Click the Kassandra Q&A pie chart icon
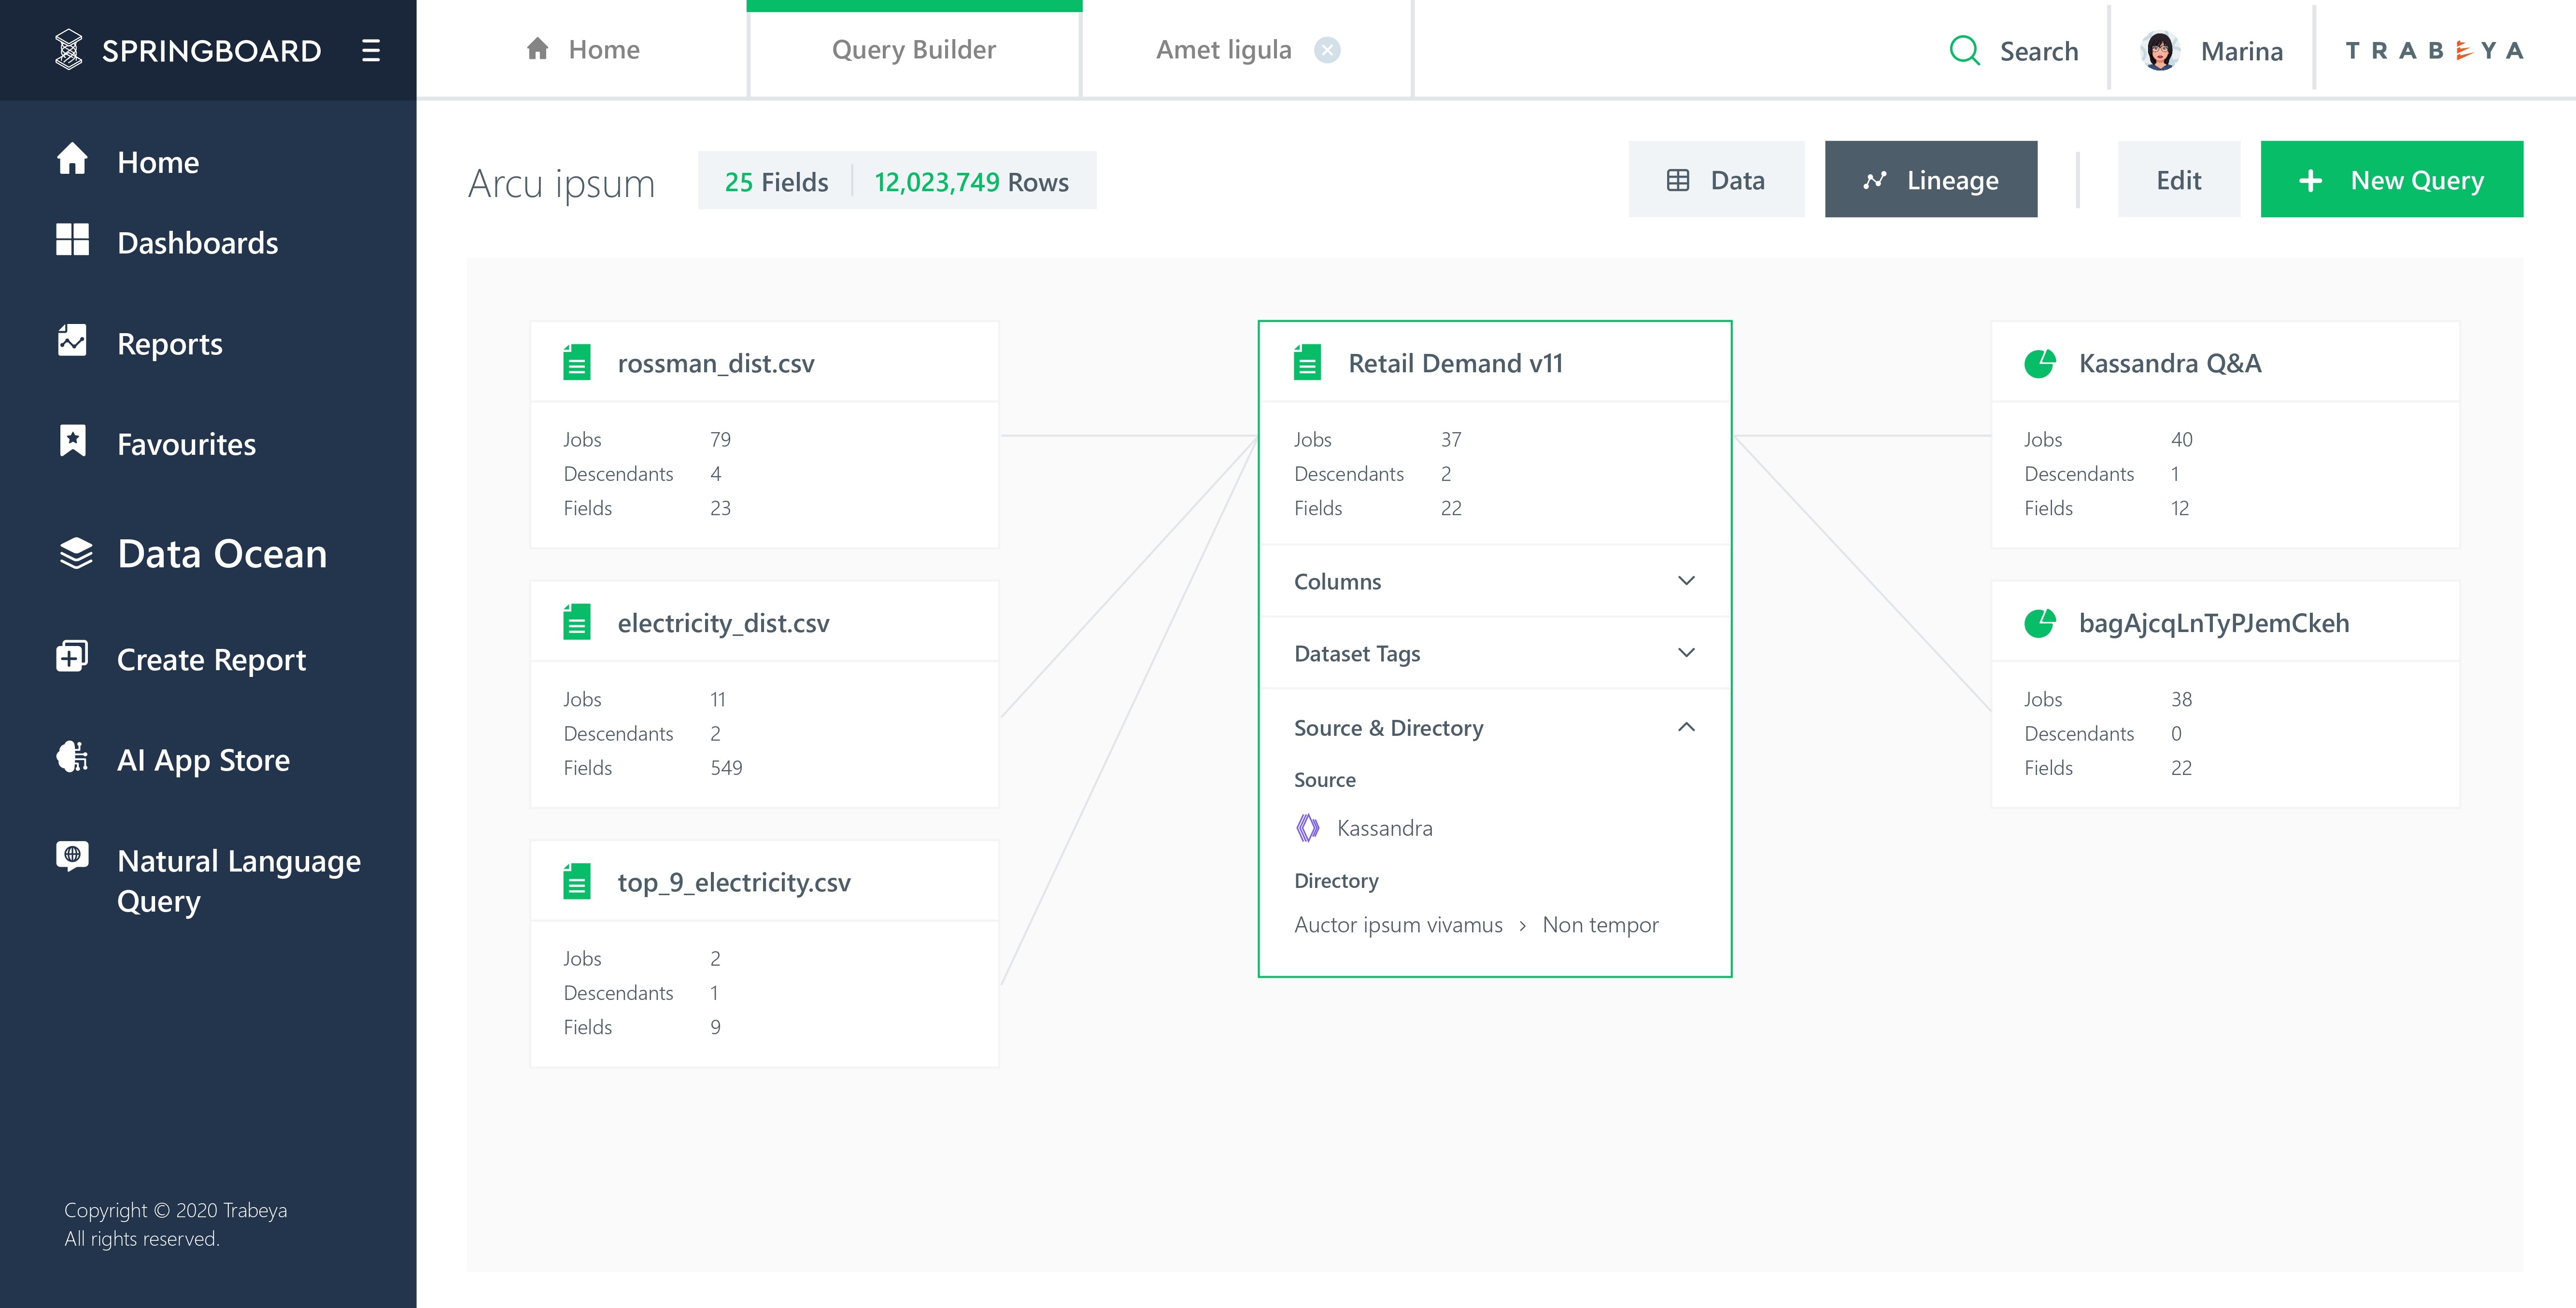This screenshot has width=2576, height=1308. (x=2040, y=363)
